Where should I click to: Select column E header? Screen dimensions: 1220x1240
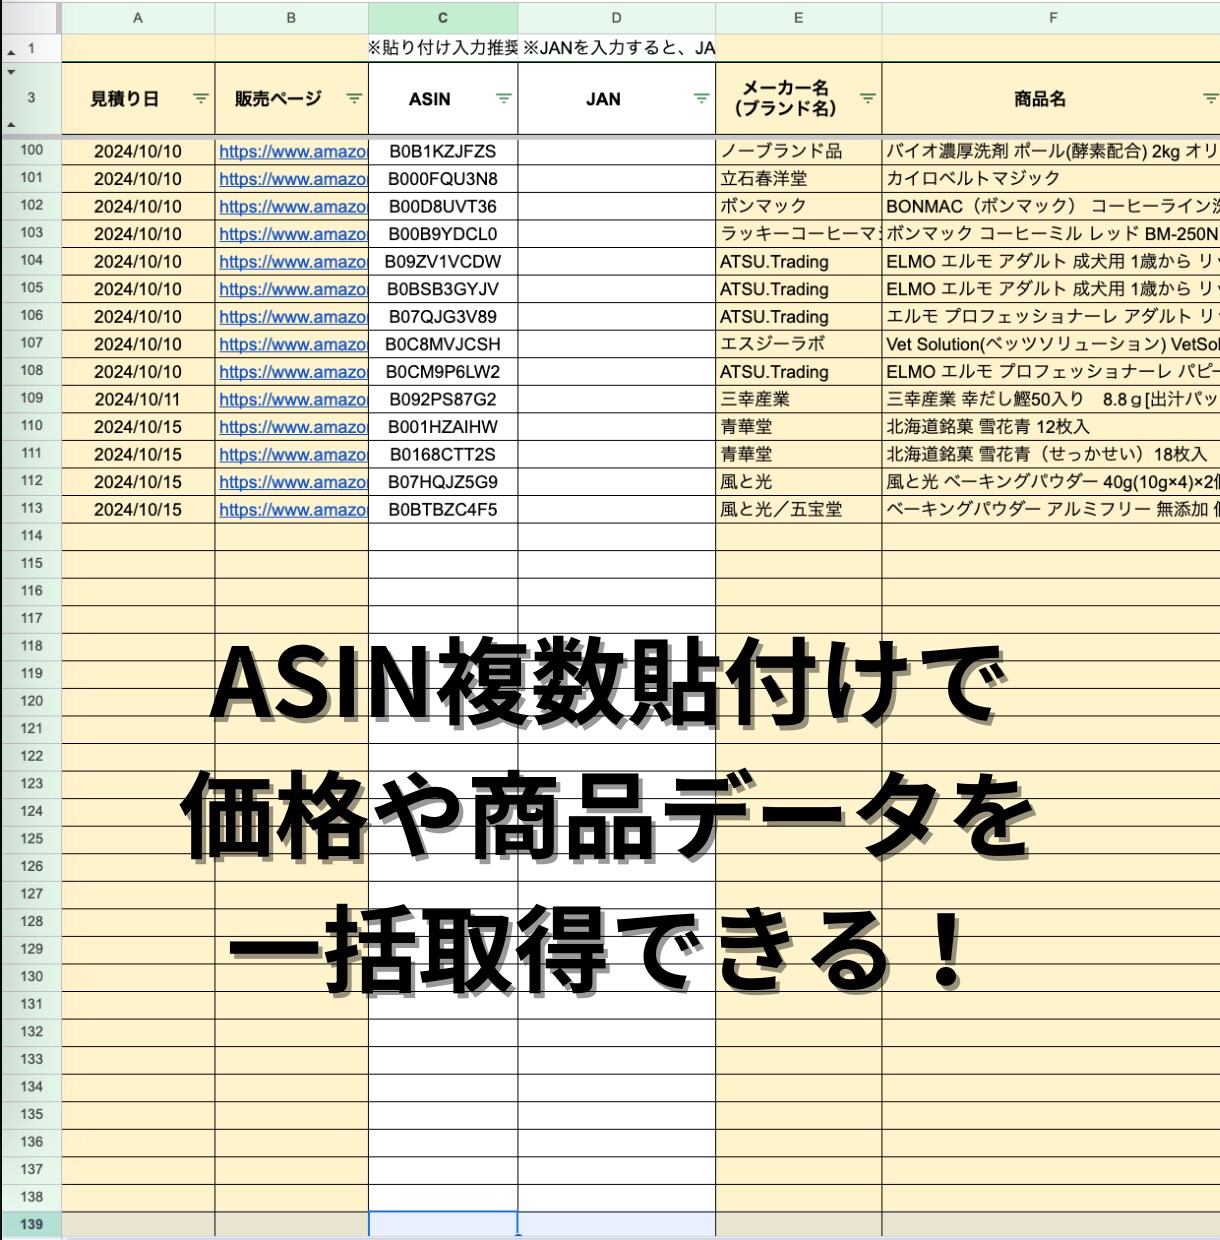(798, 18)
